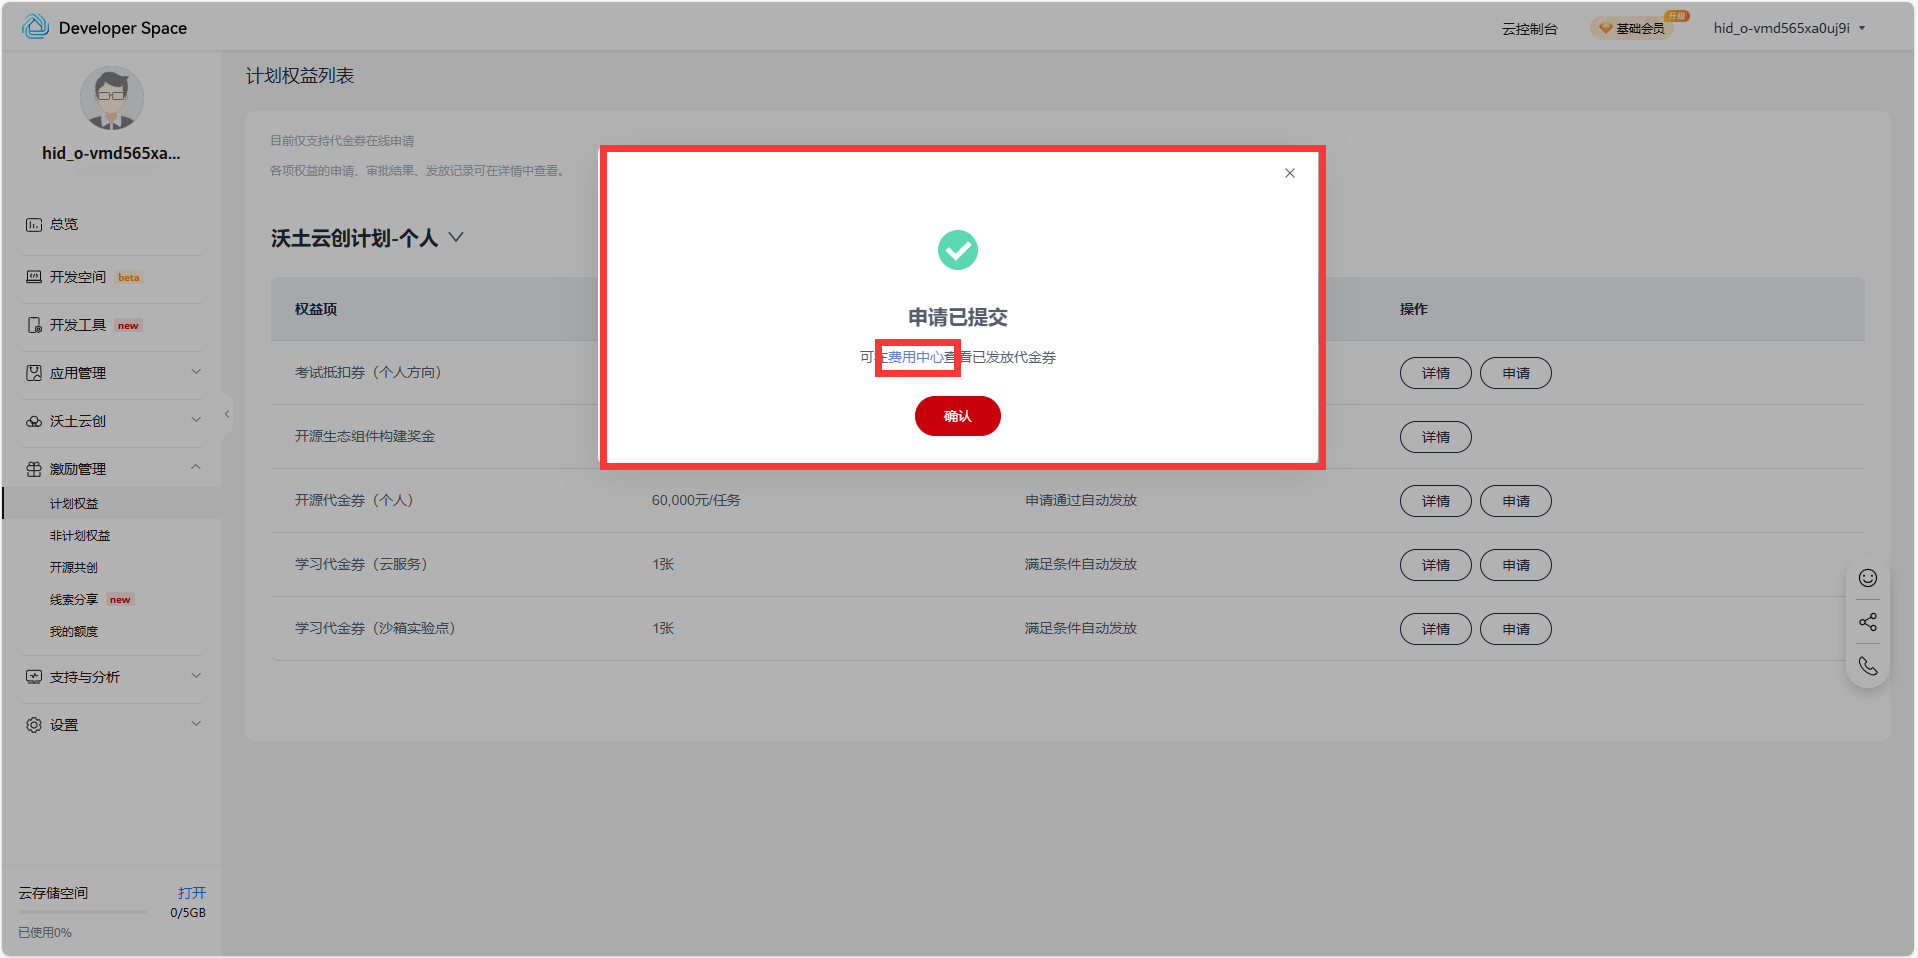
Task: Click the red 确认 button
Action: tap(957, 416)
